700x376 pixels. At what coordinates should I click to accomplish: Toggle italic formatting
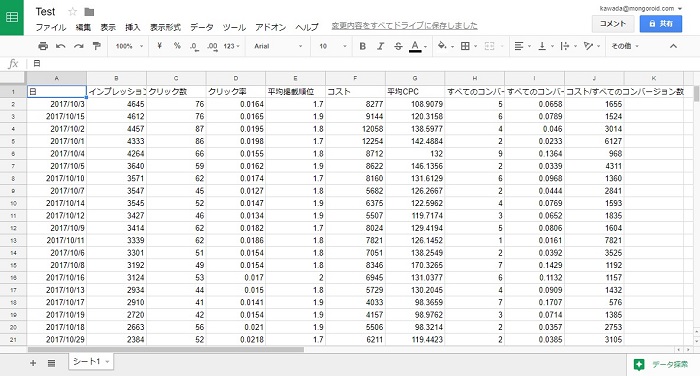[380, 46]
